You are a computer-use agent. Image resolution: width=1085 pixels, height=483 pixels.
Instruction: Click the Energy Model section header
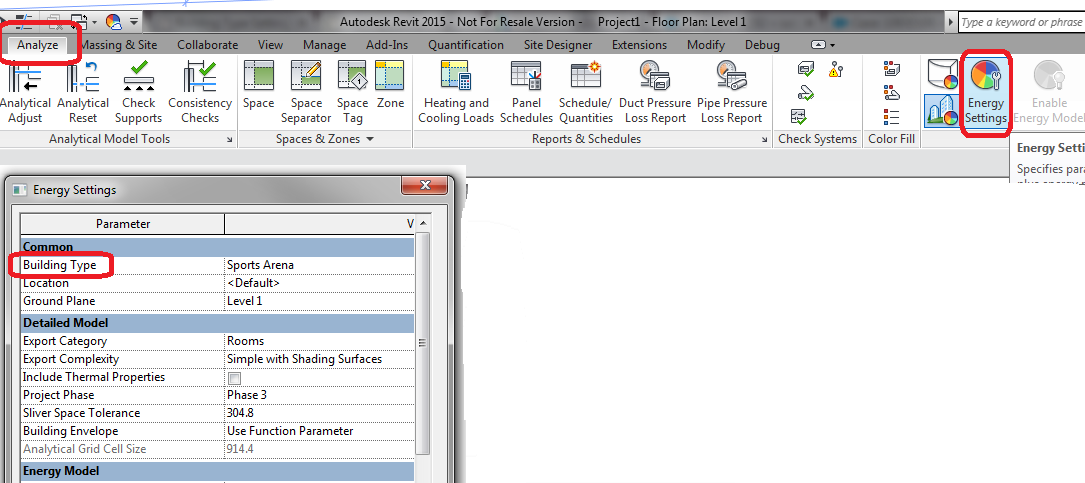[x=218, y=471]
